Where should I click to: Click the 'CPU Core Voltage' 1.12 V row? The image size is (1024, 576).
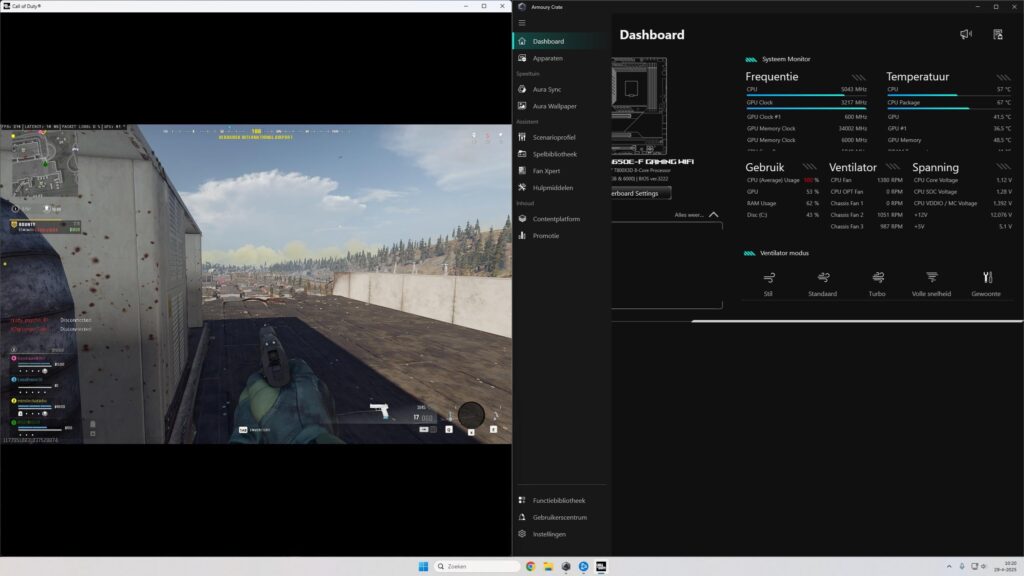963,180
